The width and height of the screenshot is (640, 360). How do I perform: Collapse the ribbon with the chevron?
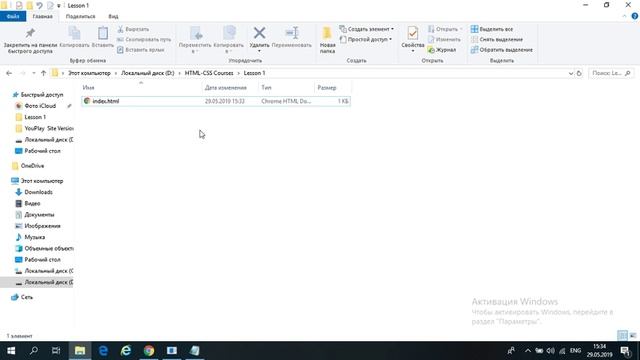click(x=624, y=16)
